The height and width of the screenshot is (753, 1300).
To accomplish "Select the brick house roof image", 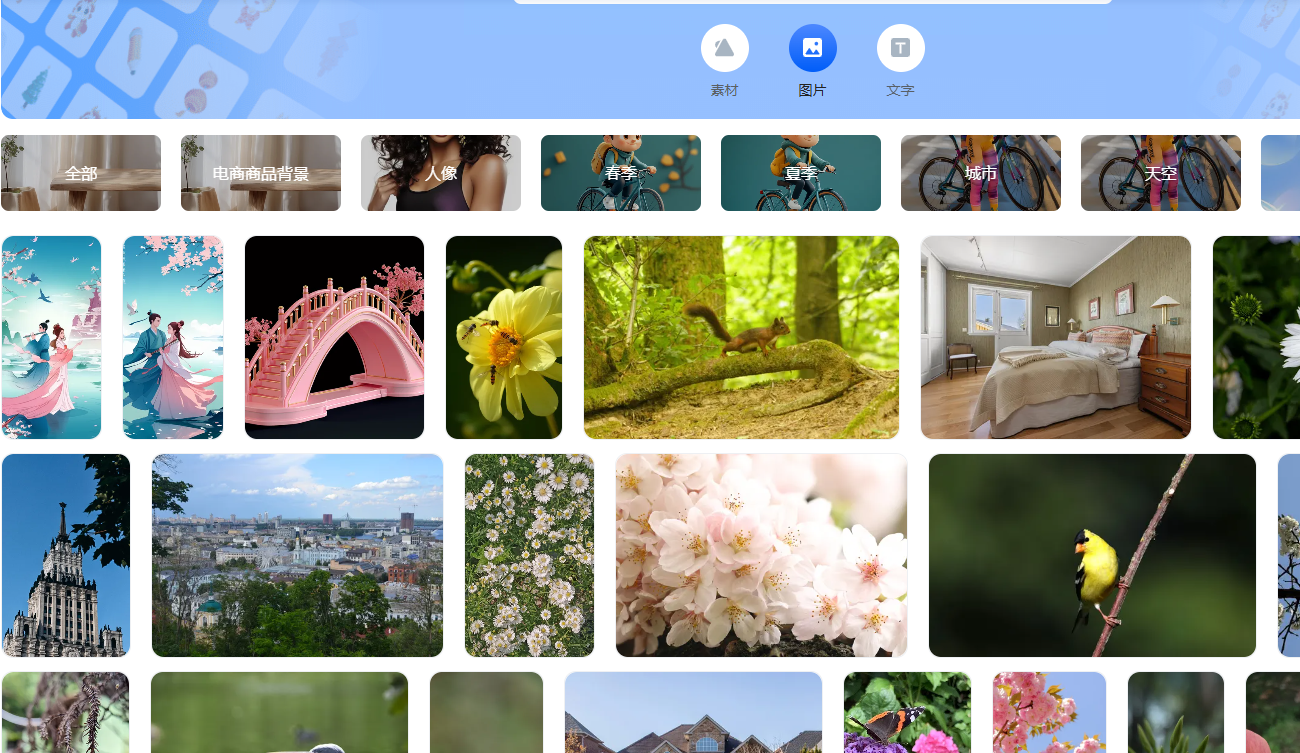I will pyautogui.click(x=693, y=712).
